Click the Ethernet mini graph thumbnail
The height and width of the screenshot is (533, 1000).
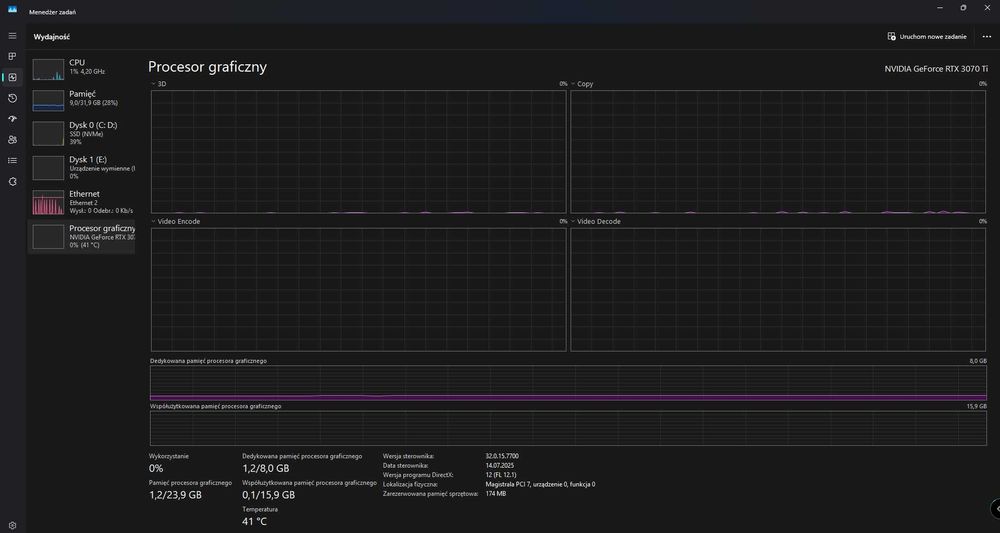click(48, 203)
